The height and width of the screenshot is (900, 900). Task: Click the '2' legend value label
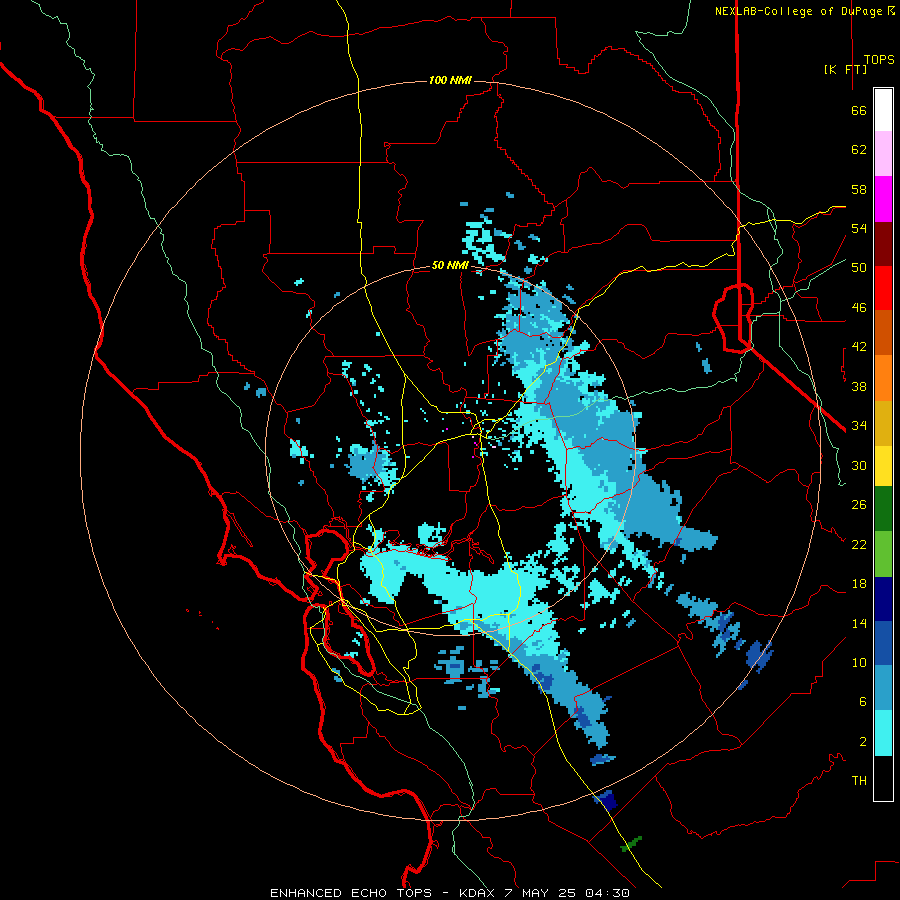pyautogui.click(x=862, y=742)
